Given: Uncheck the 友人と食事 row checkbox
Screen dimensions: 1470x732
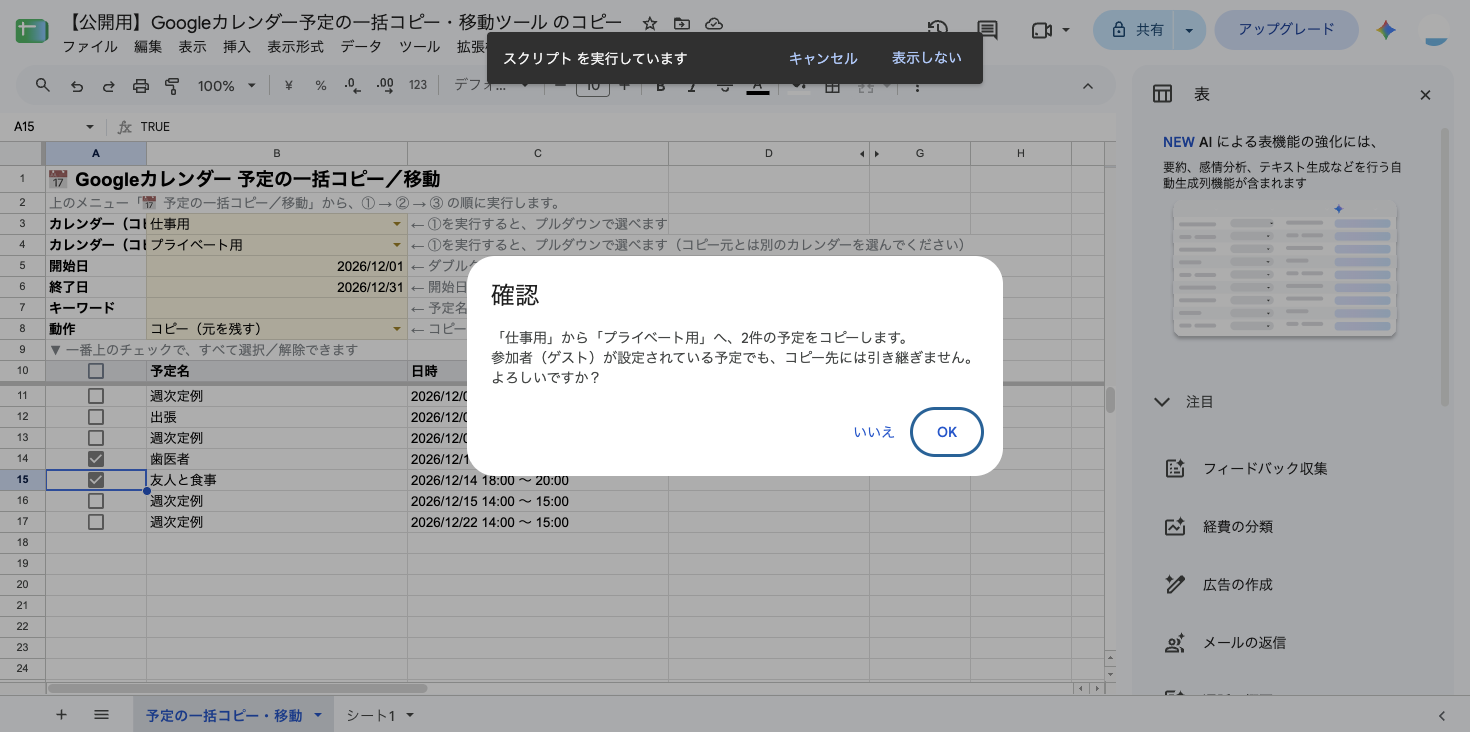Looking at the screenshot, I should [96, 480].
